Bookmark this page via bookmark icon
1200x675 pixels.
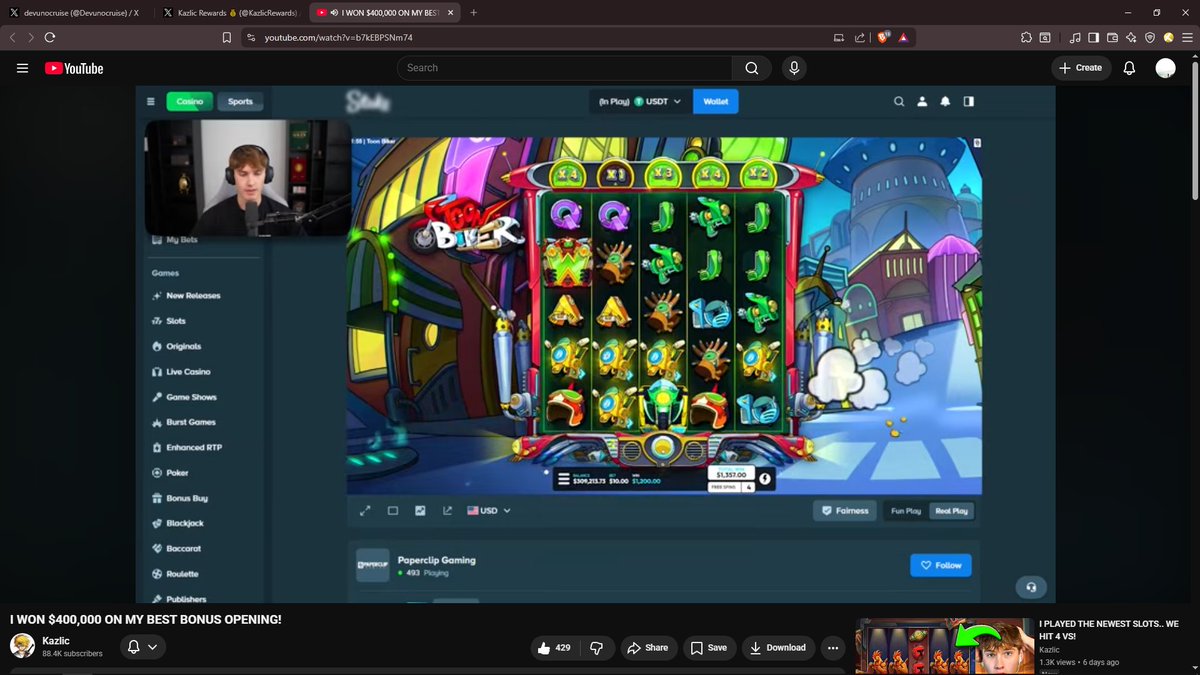(227, 37)
